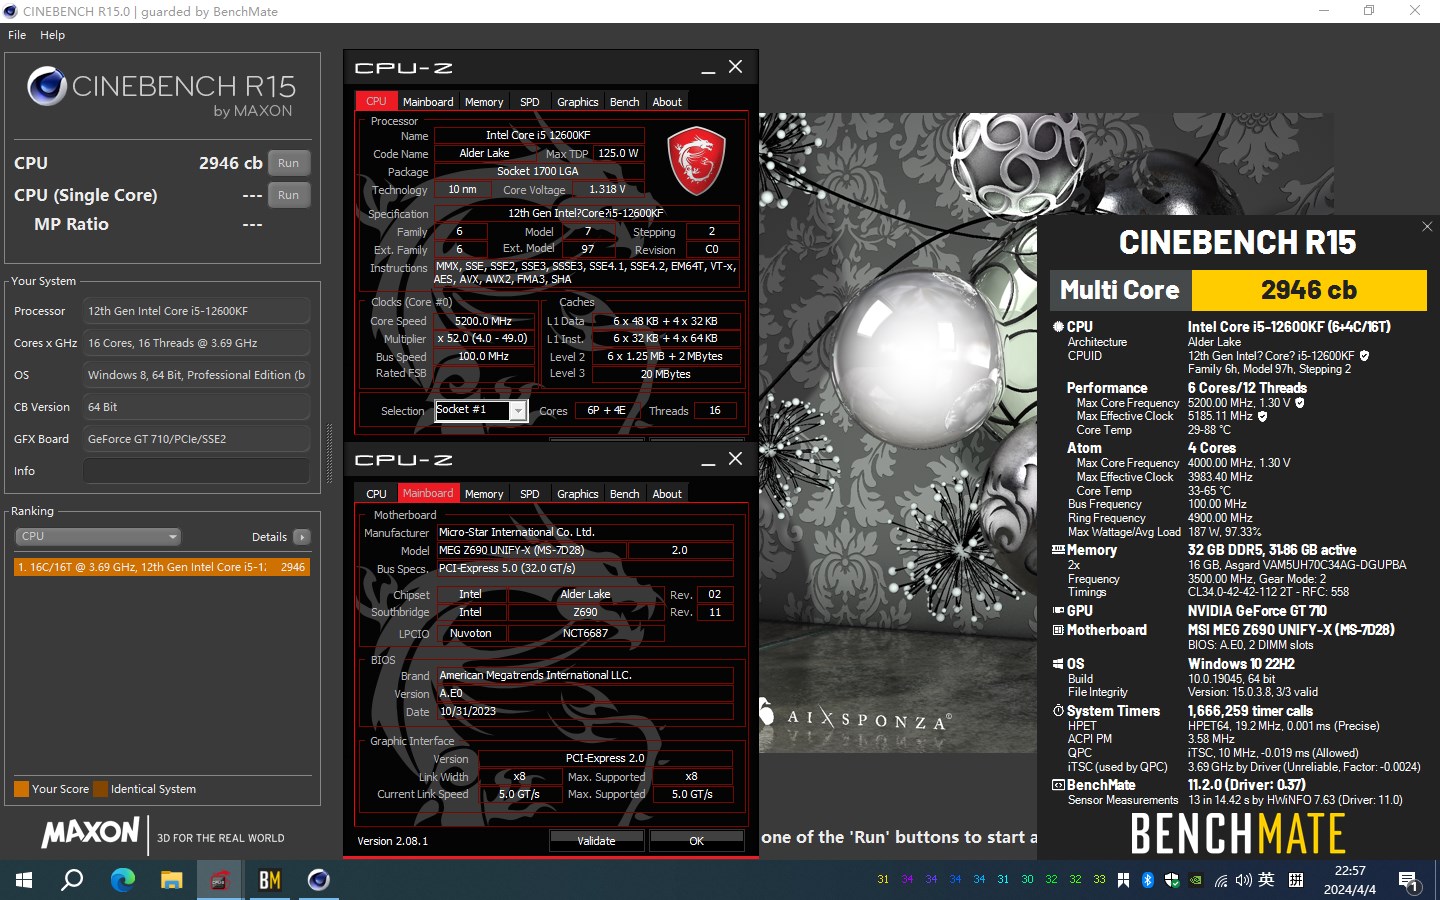Click the ranking Details arrow button

tap(302, 537)
